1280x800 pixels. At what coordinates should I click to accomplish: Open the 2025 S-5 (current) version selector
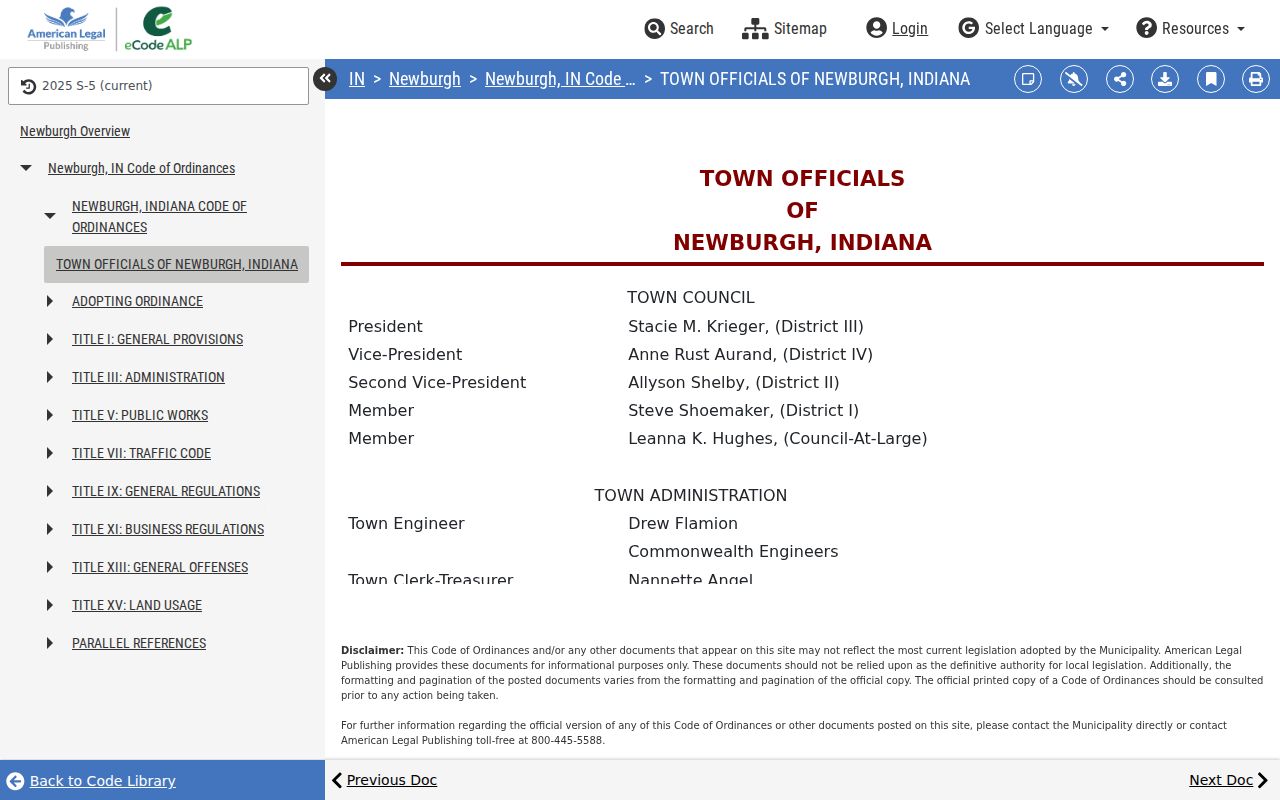click(158, 86)
